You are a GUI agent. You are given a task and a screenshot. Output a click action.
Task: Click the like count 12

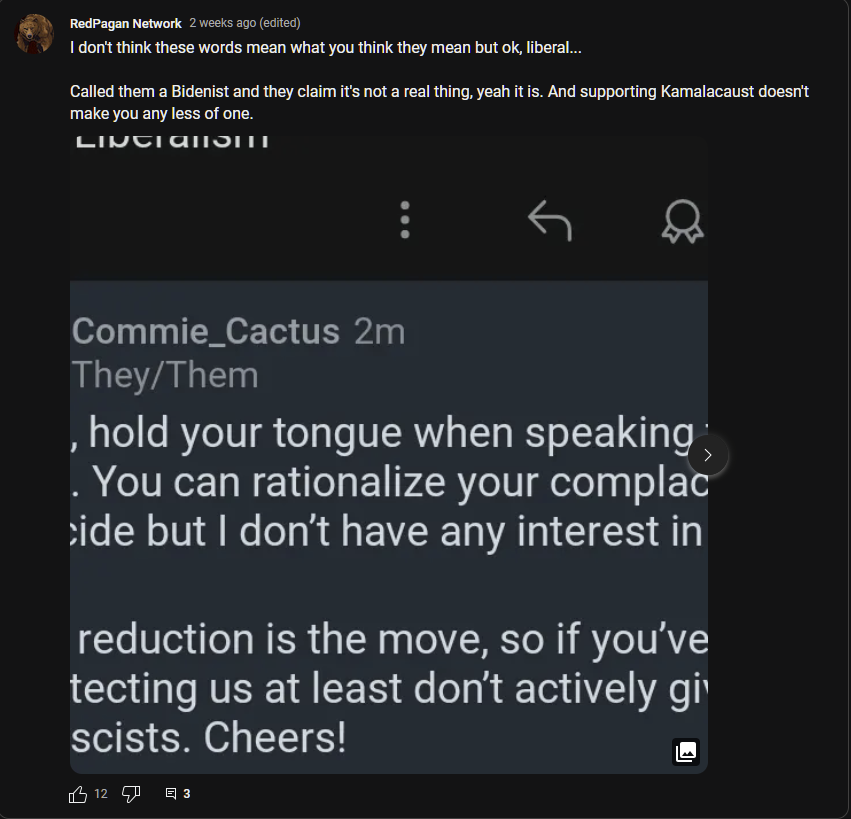101,794
